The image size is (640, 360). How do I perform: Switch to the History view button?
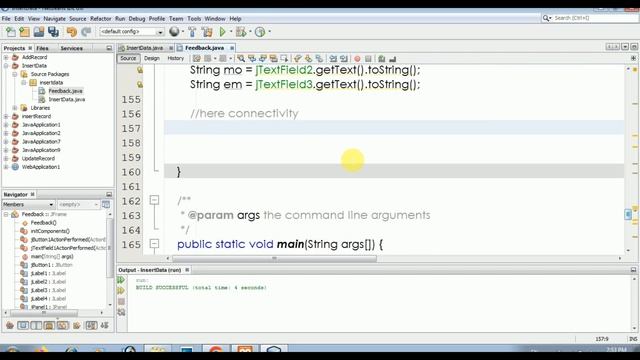(176, 58)
